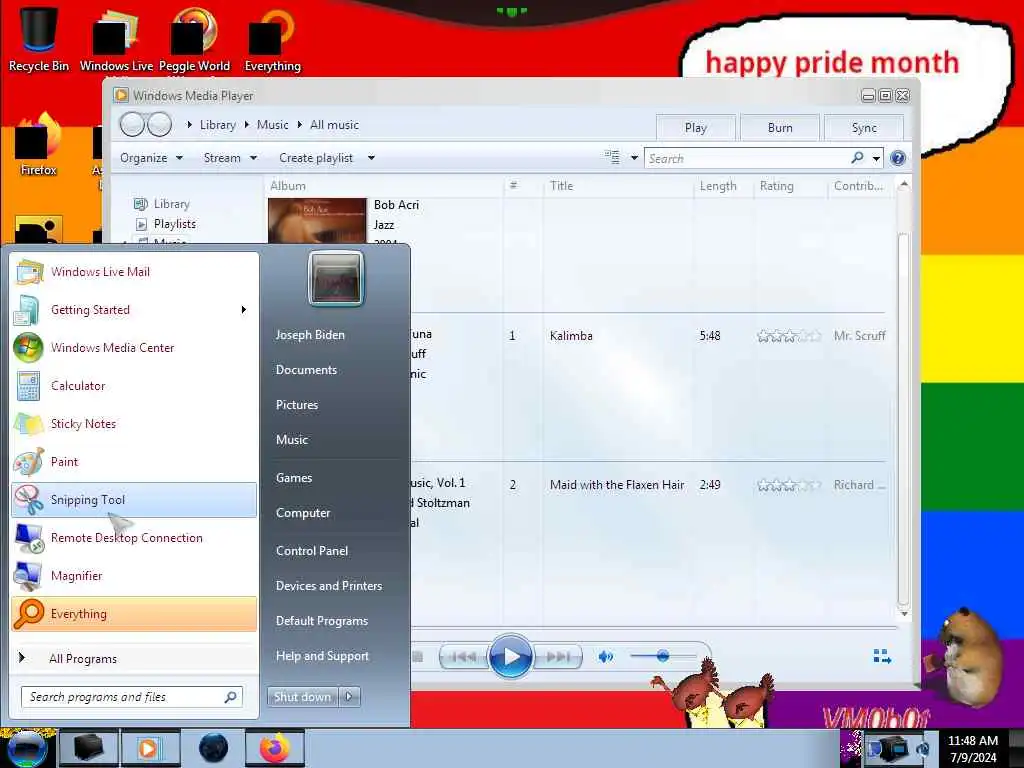Open Getting Started in Start menu
The image size is (1024, 768).
coord(134,310)
